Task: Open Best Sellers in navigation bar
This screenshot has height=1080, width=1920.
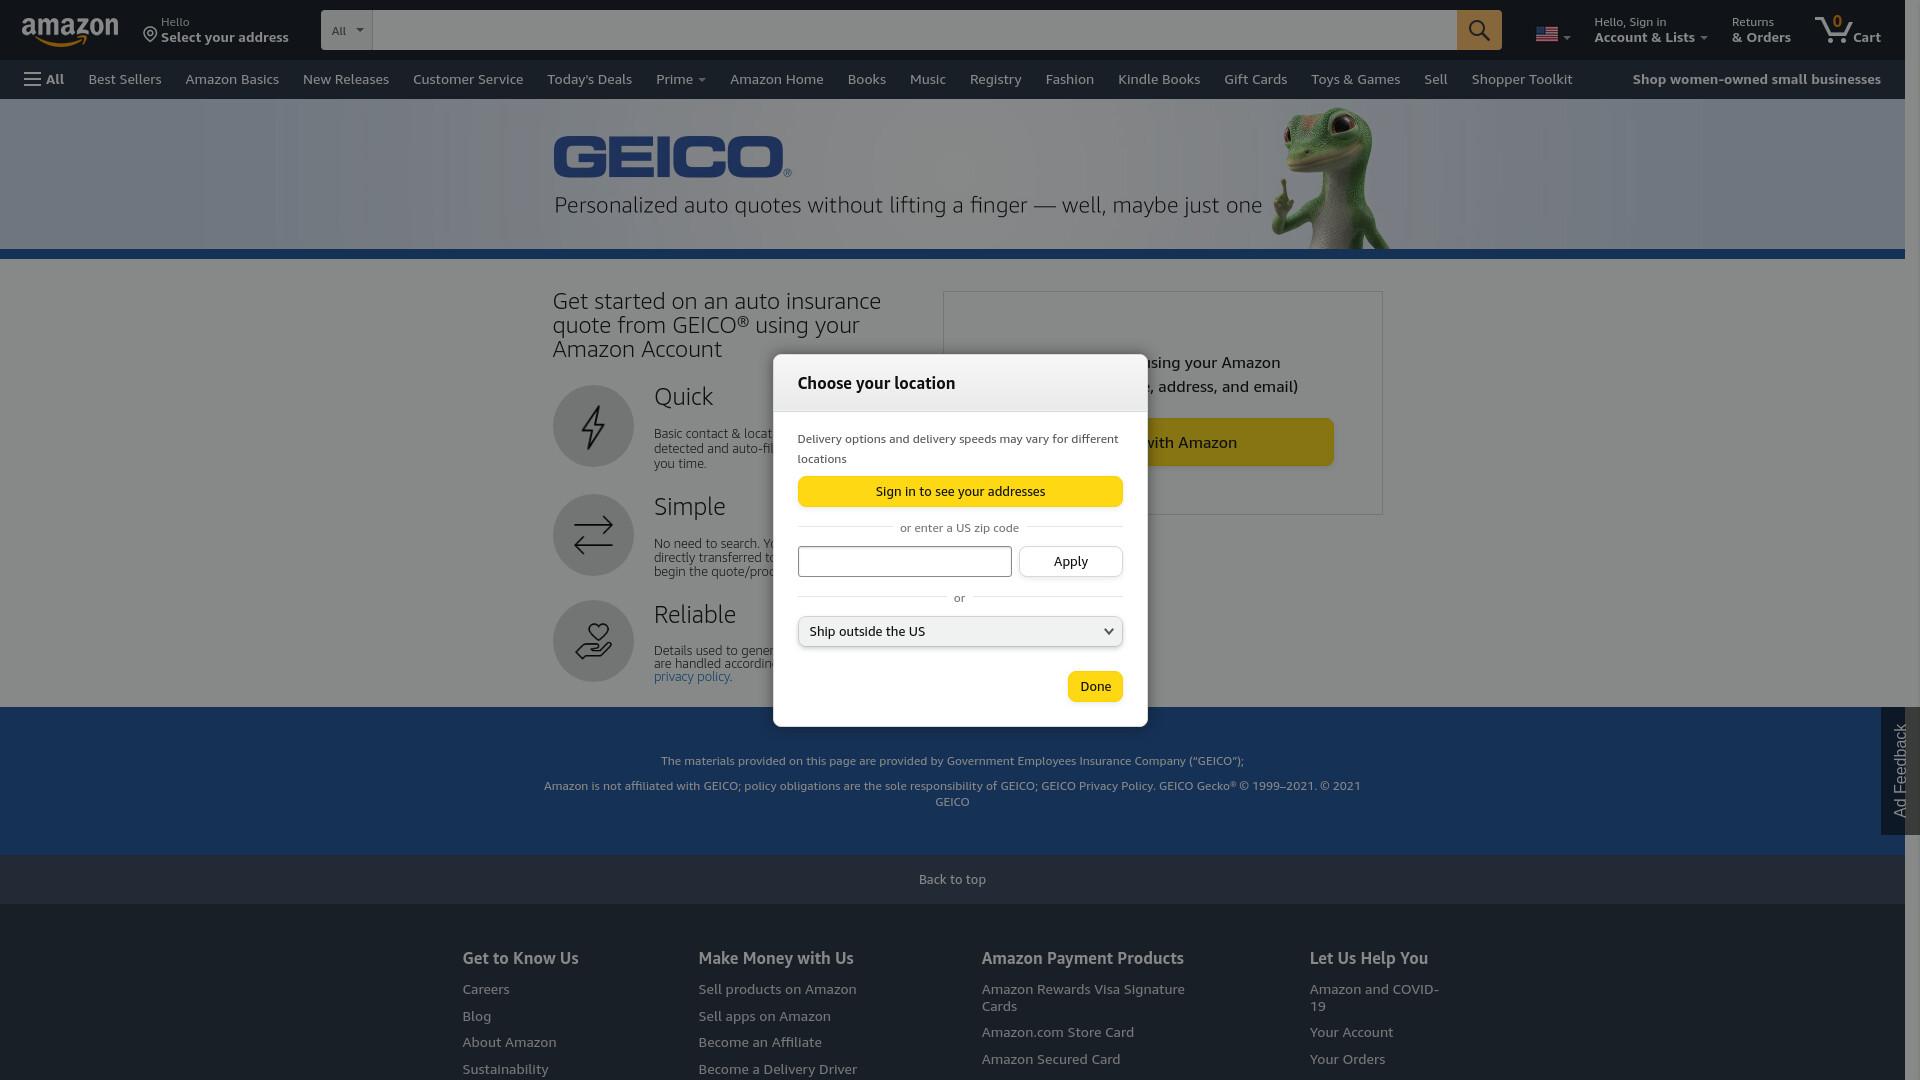Action: [125, 79]
